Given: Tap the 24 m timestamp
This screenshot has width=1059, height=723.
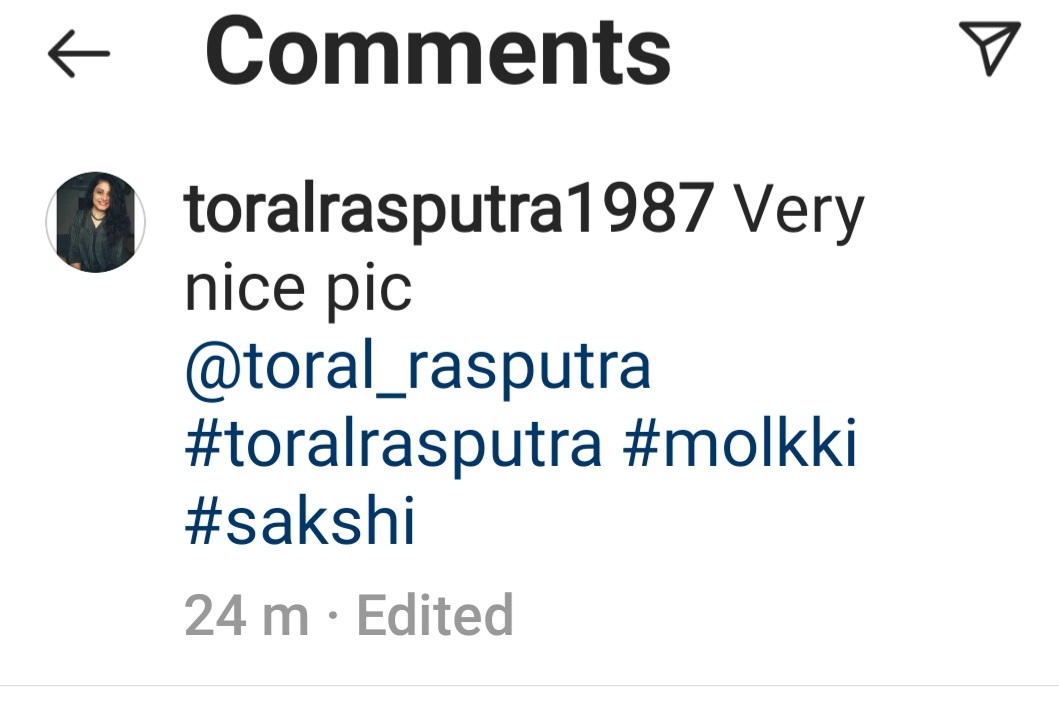Looking at the screenshot, I should [247, 616].
